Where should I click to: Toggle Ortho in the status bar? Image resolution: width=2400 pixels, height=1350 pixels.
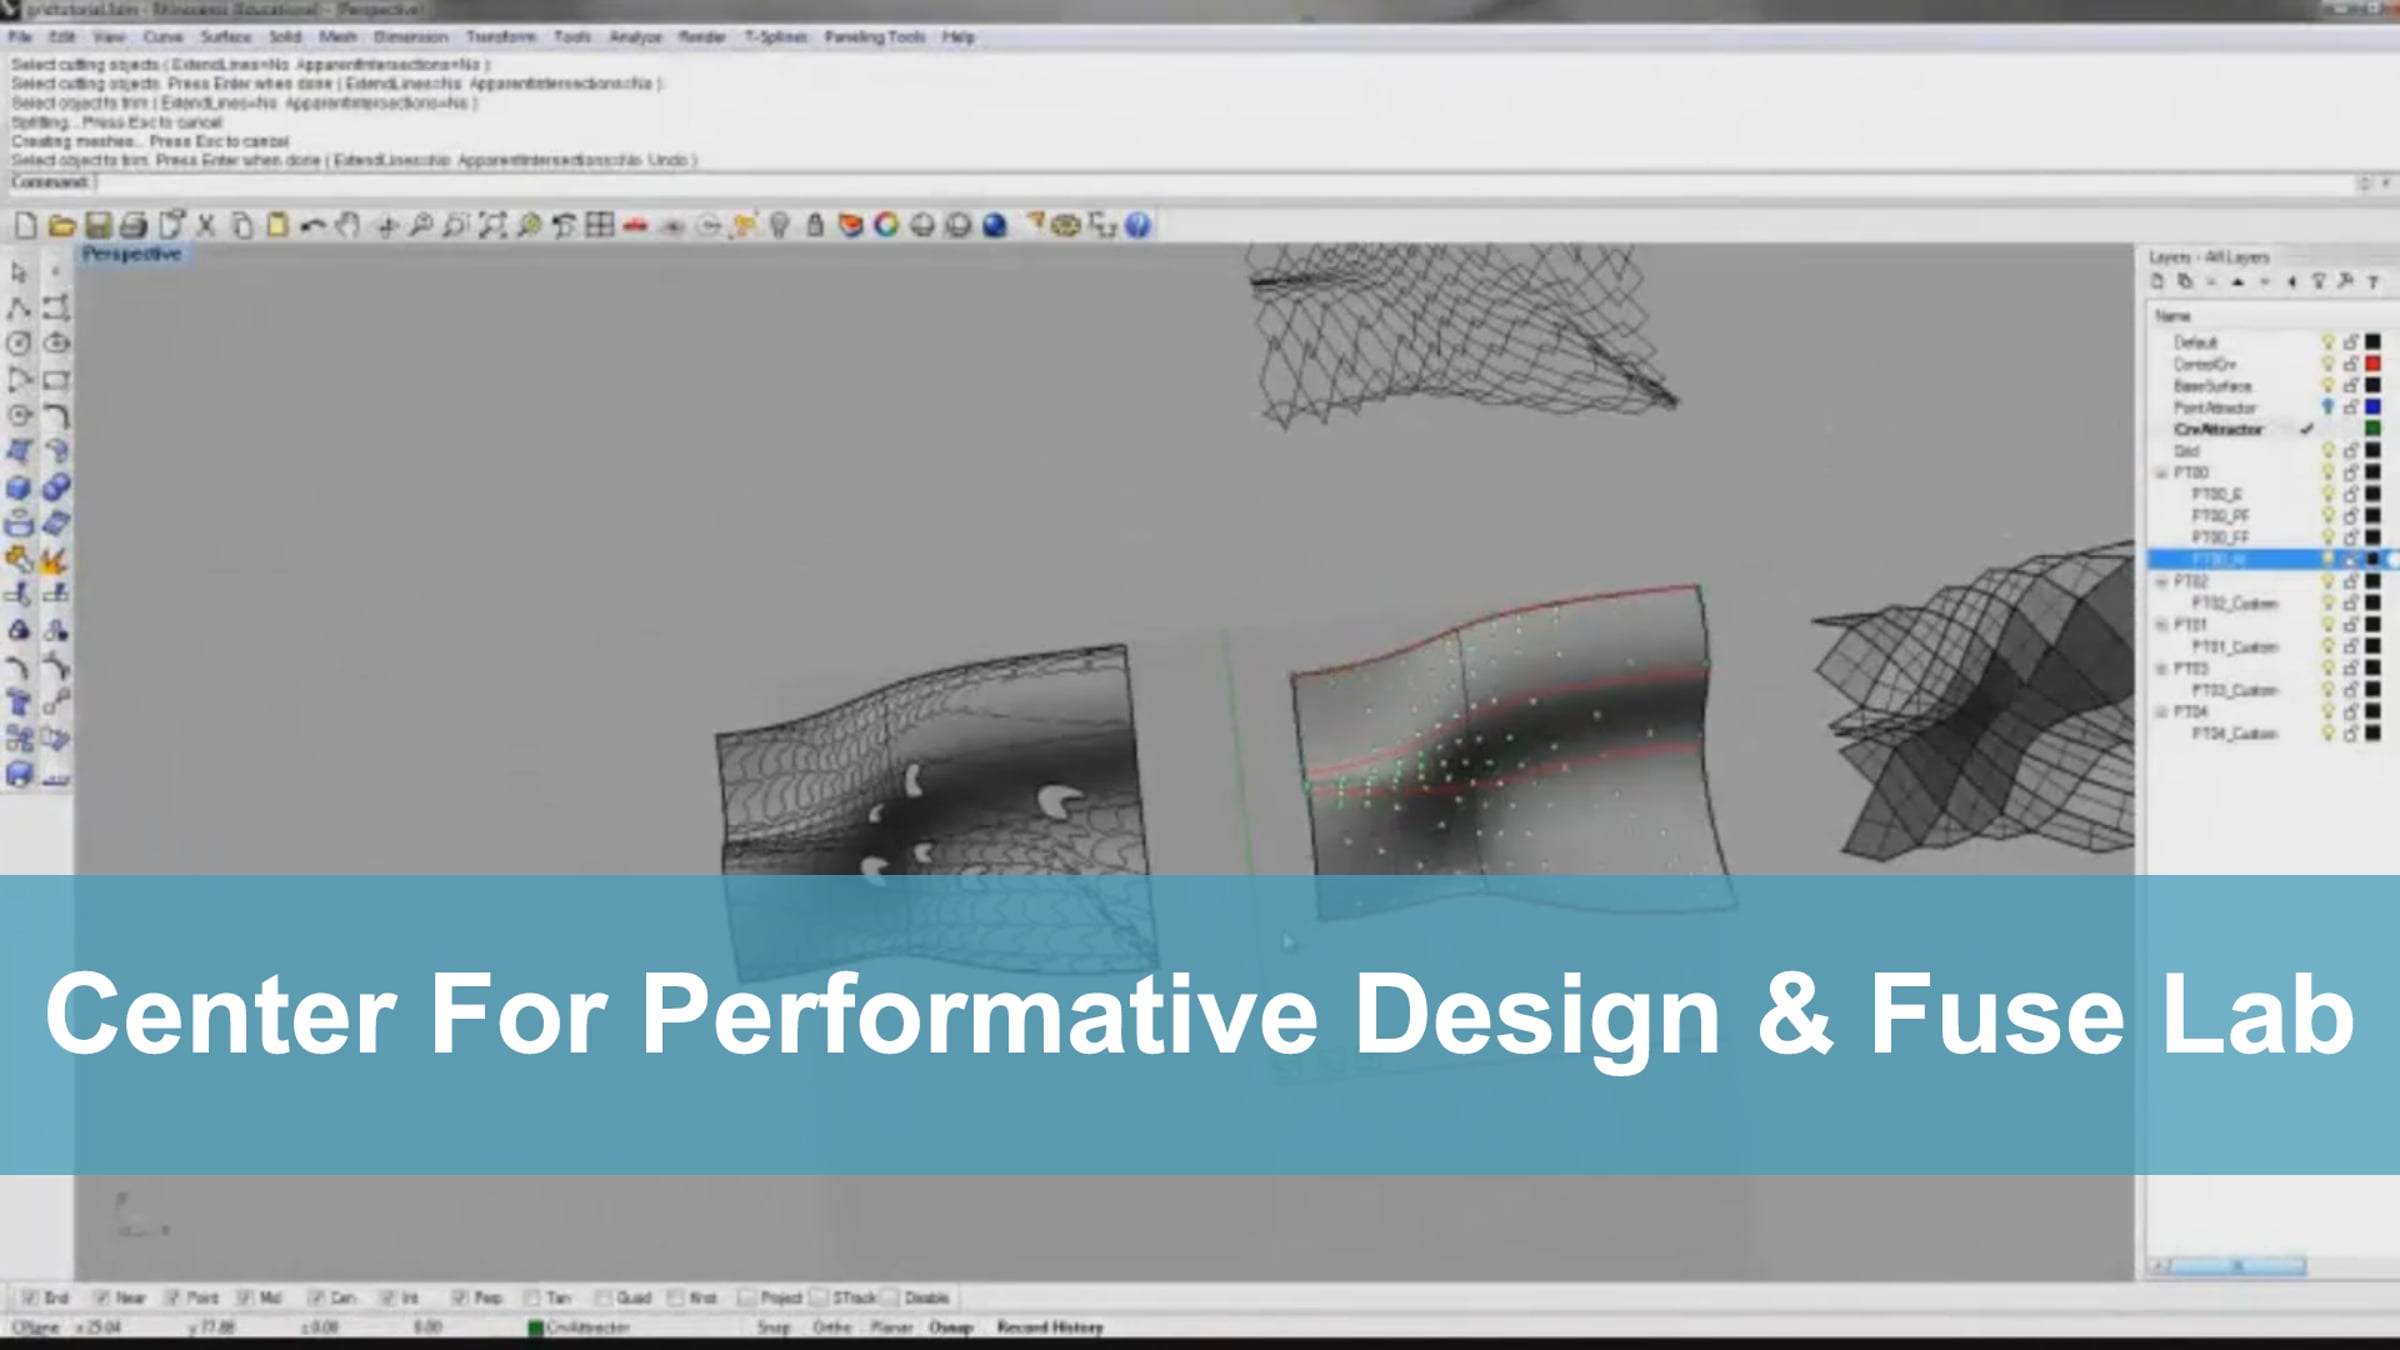(x=831, y=1327)
